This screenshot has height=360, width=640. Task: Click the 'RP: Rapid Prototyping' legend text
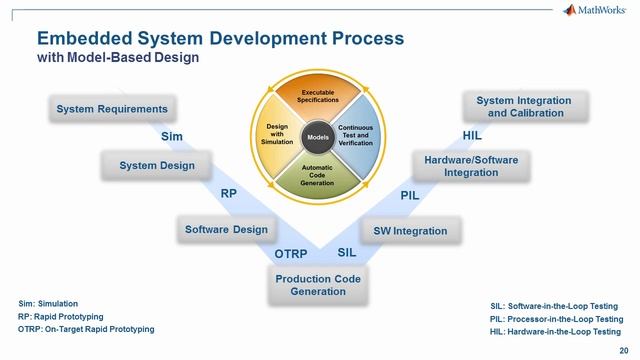click(60, 316)
